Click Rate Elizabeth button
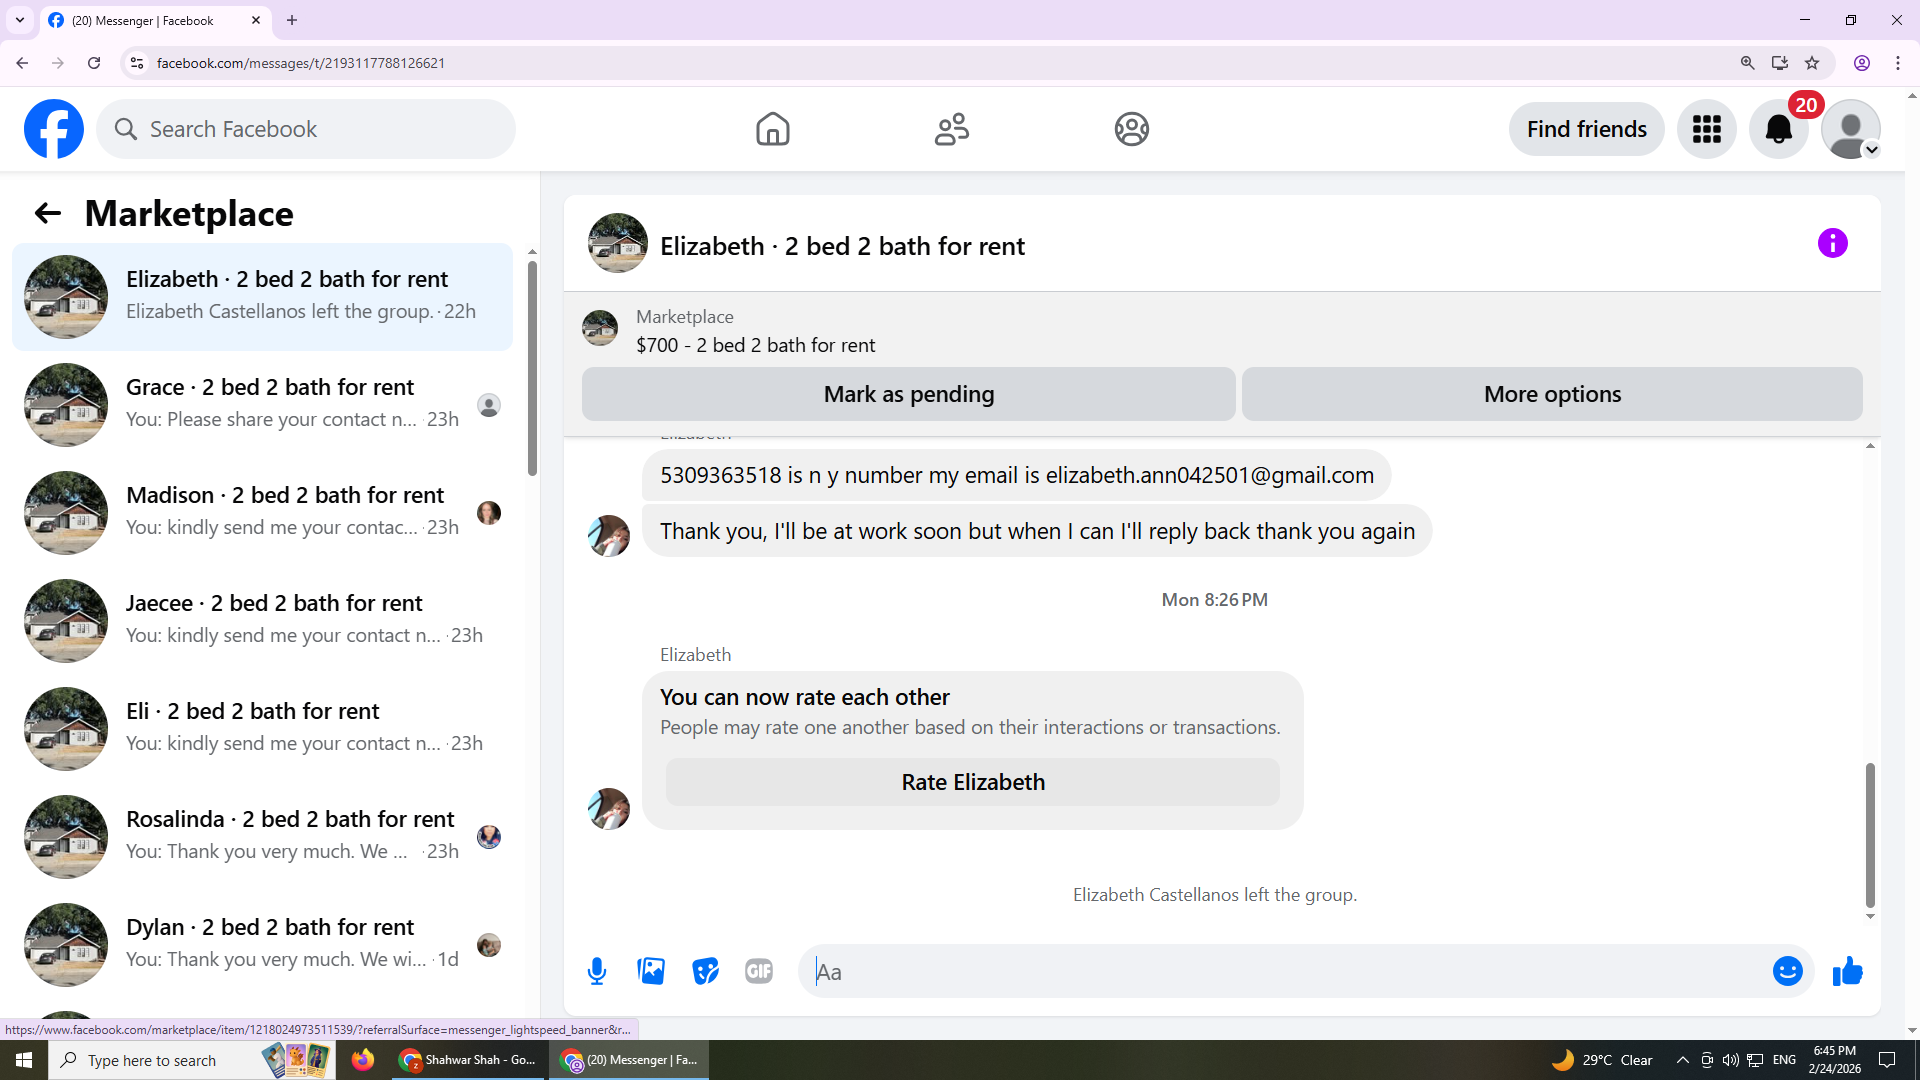The image size is (1920, 1080). 972,782
